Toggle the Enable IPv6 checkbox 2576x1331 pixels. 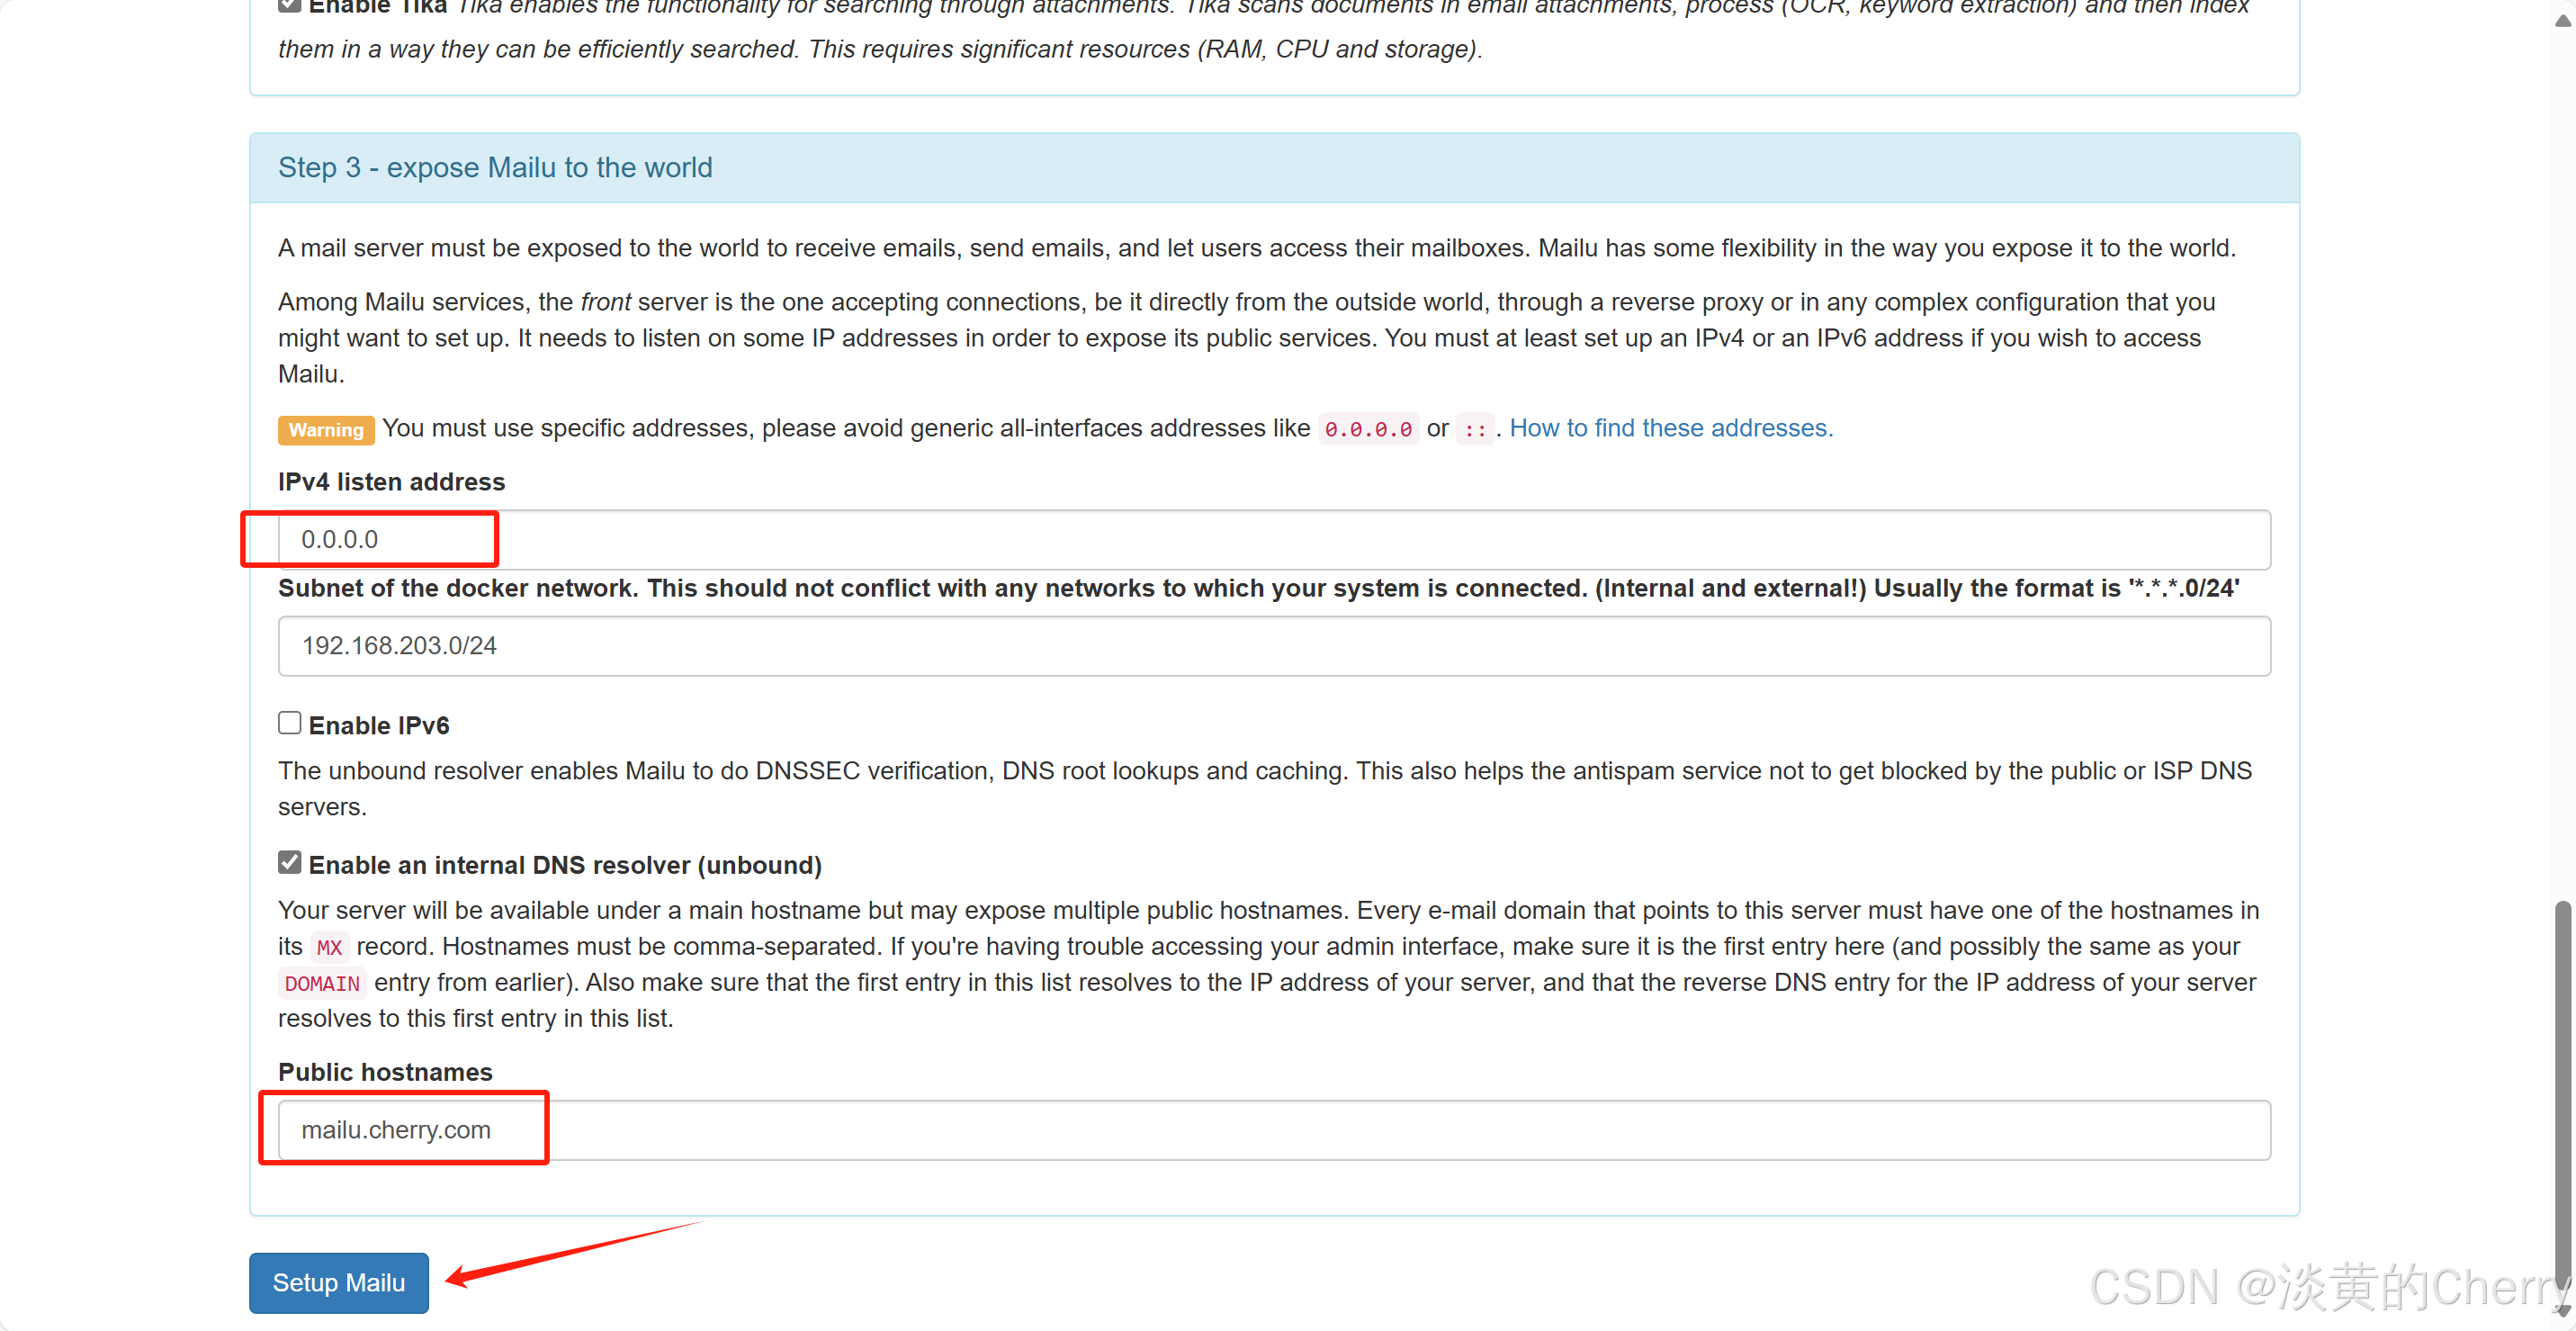click(289, 723)
